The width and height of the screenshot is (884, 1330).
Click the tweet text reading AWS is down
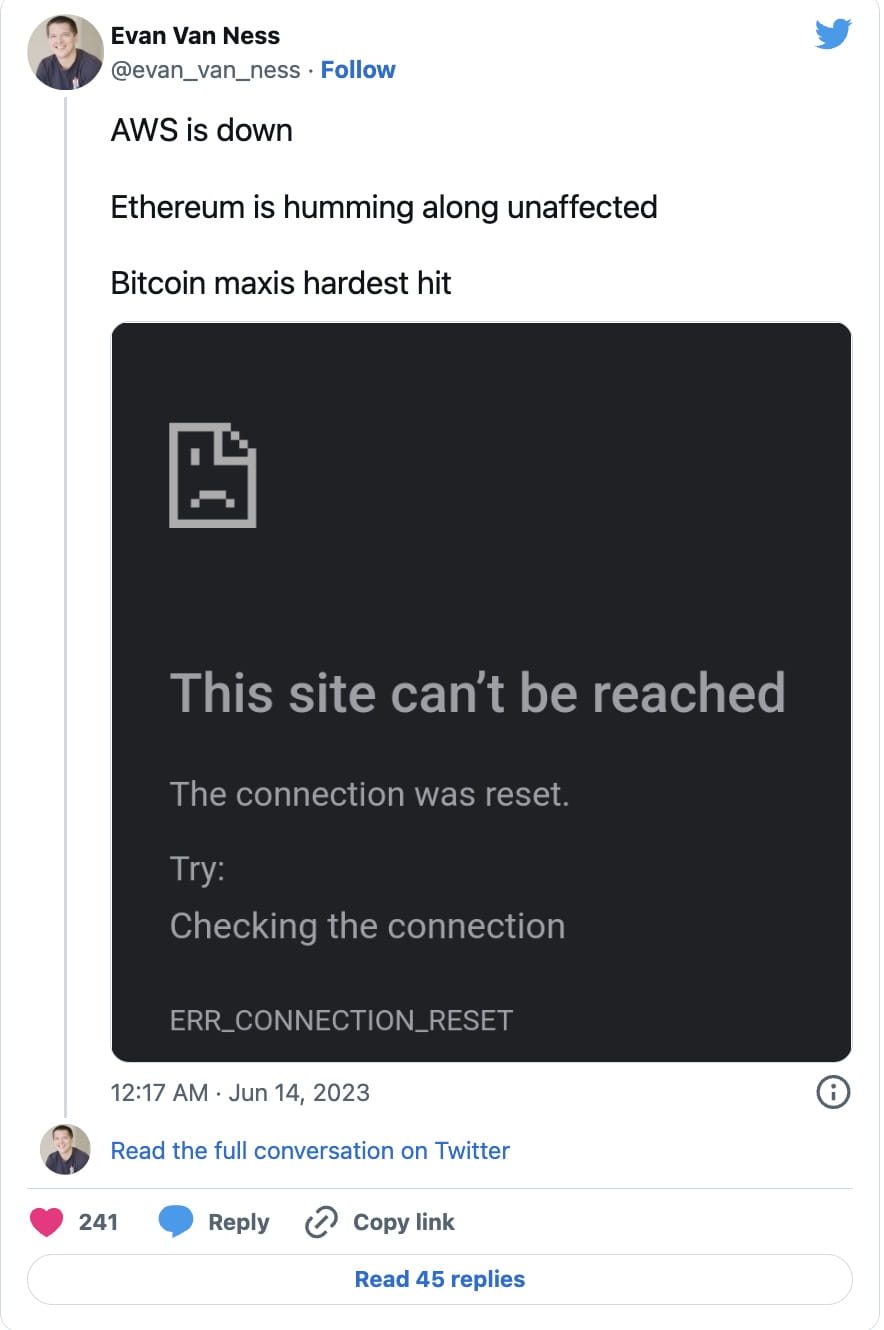(x=201, y=130)
